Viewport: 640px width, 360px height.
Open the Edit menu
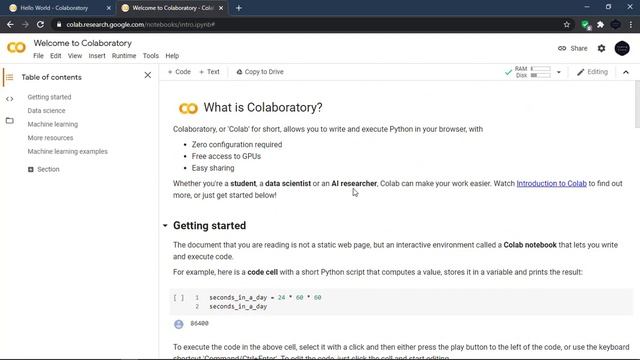click(x=56, y=56)
